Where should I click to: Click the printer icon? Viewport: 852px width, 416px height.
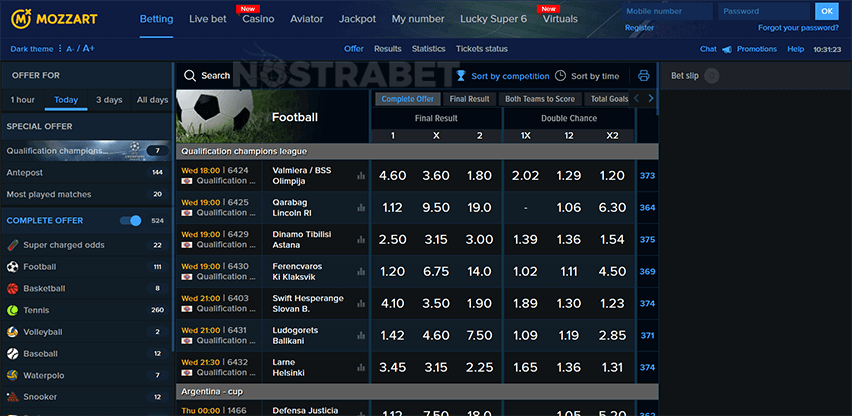point(644,76)
